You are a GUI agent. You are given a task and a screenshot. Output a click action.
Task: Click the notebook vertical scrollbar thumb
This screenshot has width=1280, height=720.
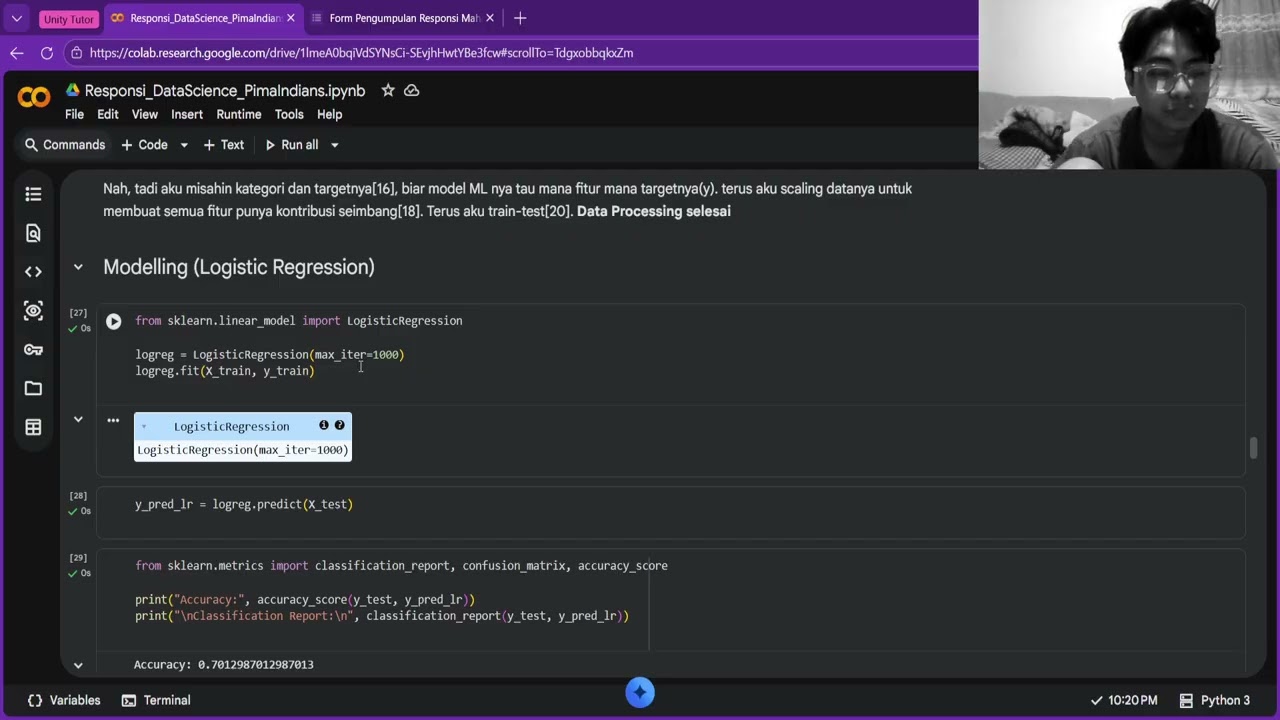pos(1253,448)
